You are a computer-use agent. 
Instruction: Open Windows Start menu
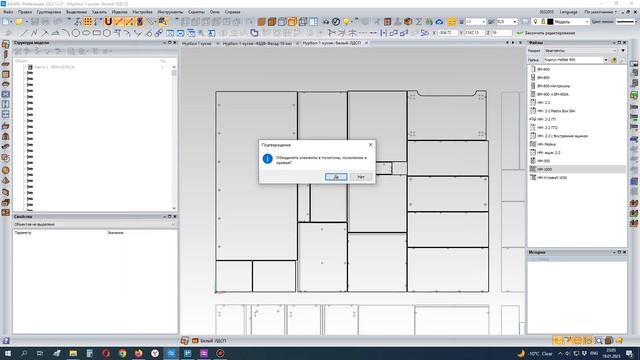pos(7,353)
